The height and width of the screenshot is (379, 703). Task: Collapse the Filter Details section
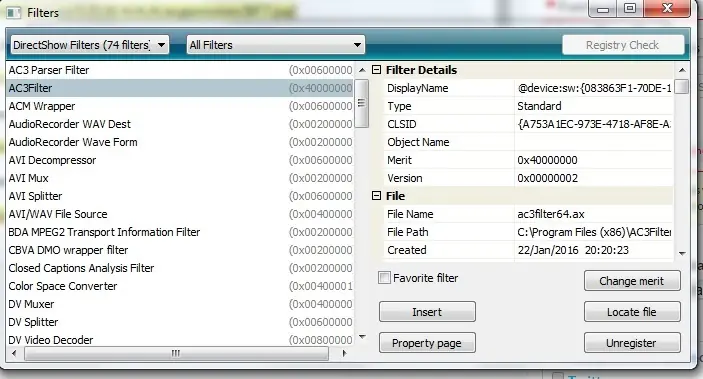(x=377, y=70)
